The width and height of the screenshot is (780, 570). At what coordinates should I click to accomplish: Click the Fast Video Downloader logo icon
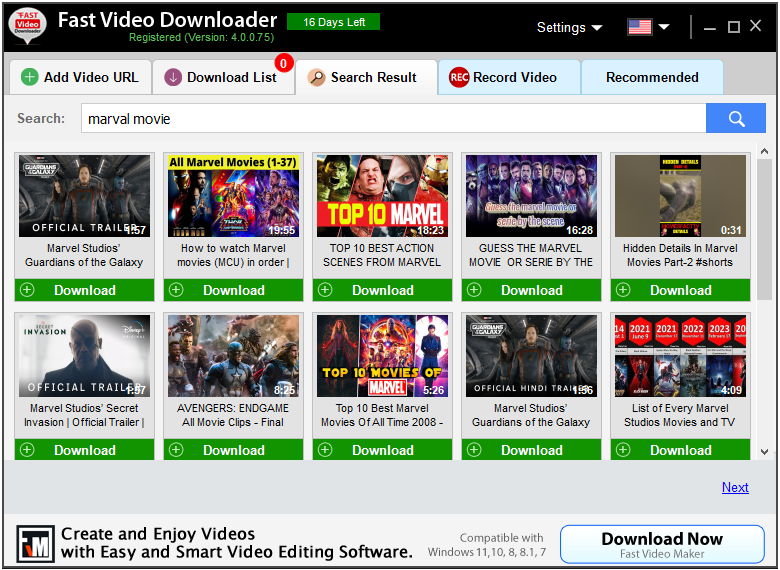pos(27,26)
